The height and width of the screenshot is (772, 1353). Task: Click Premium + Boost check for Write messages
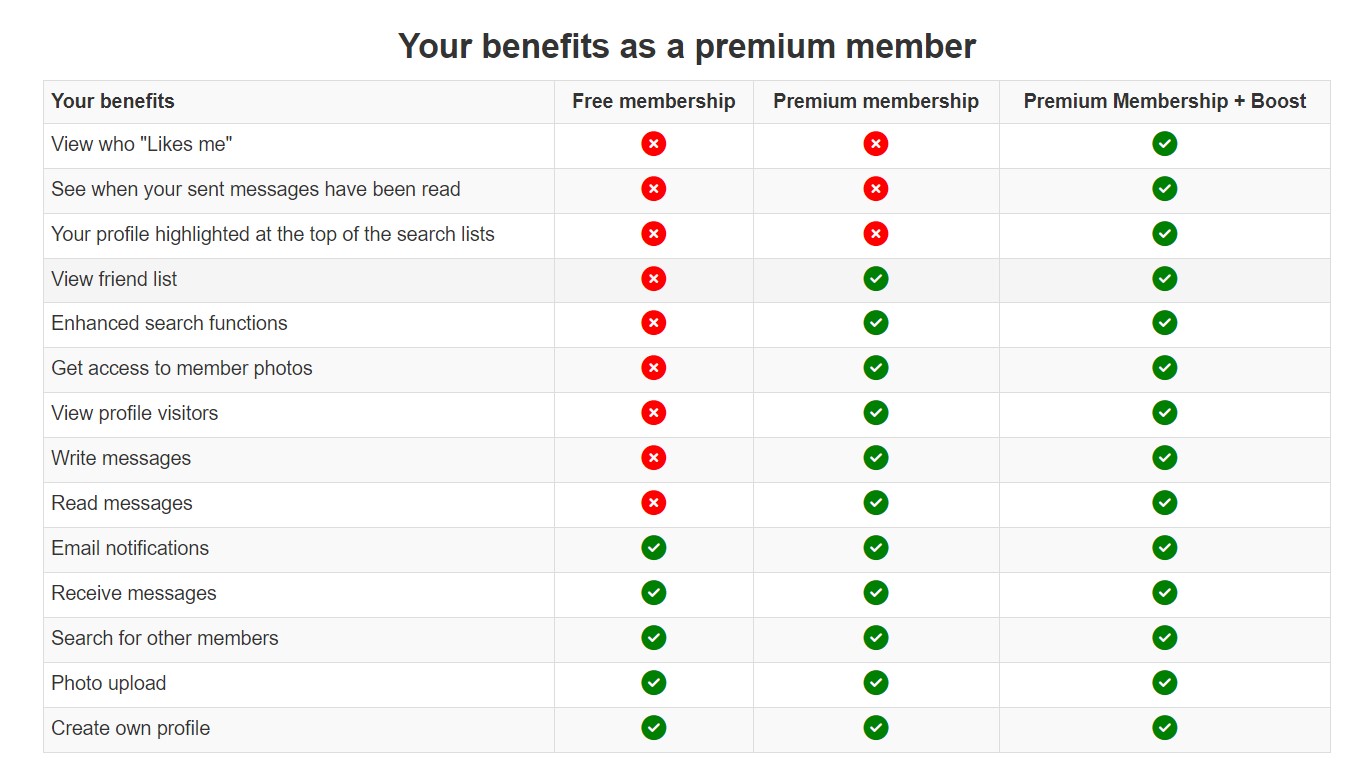[1164, 458]
